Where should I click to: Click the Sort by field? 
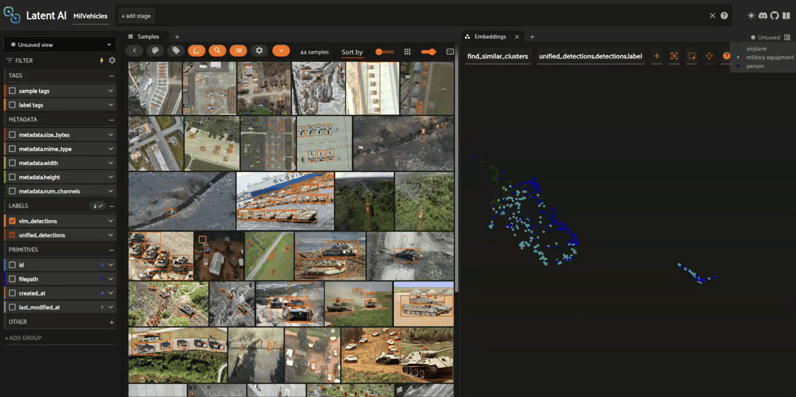click(352, 52)
